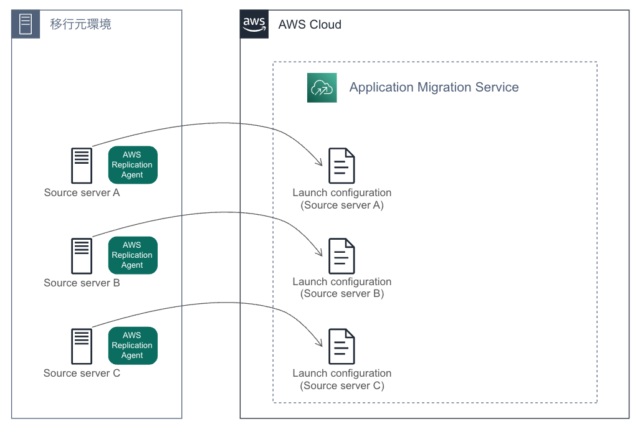This screenshot has height=429, width=640.
Task: Click the "Source server B" label
Action: [82, 283]
